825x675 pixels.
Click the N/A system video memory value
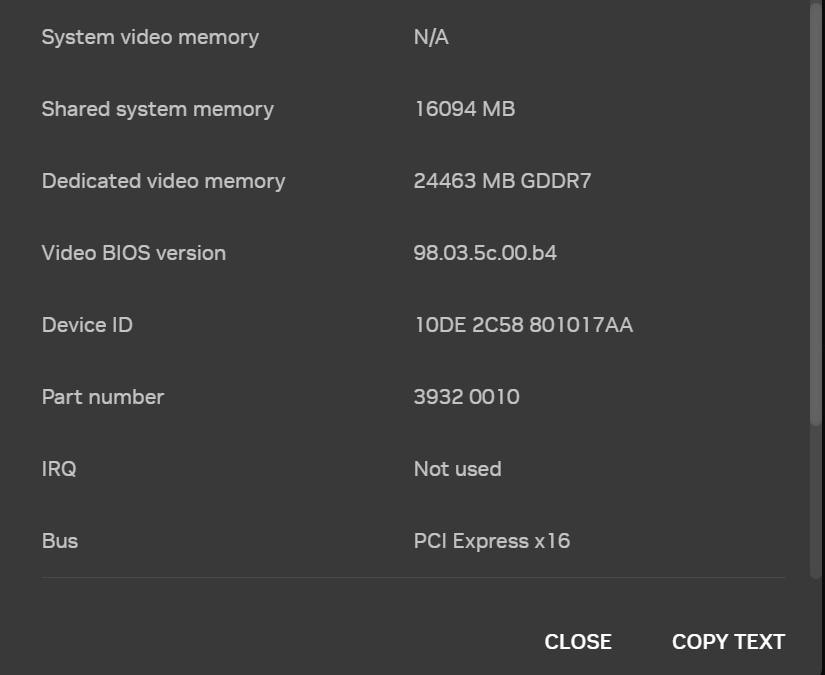click(x=431, y=37)
